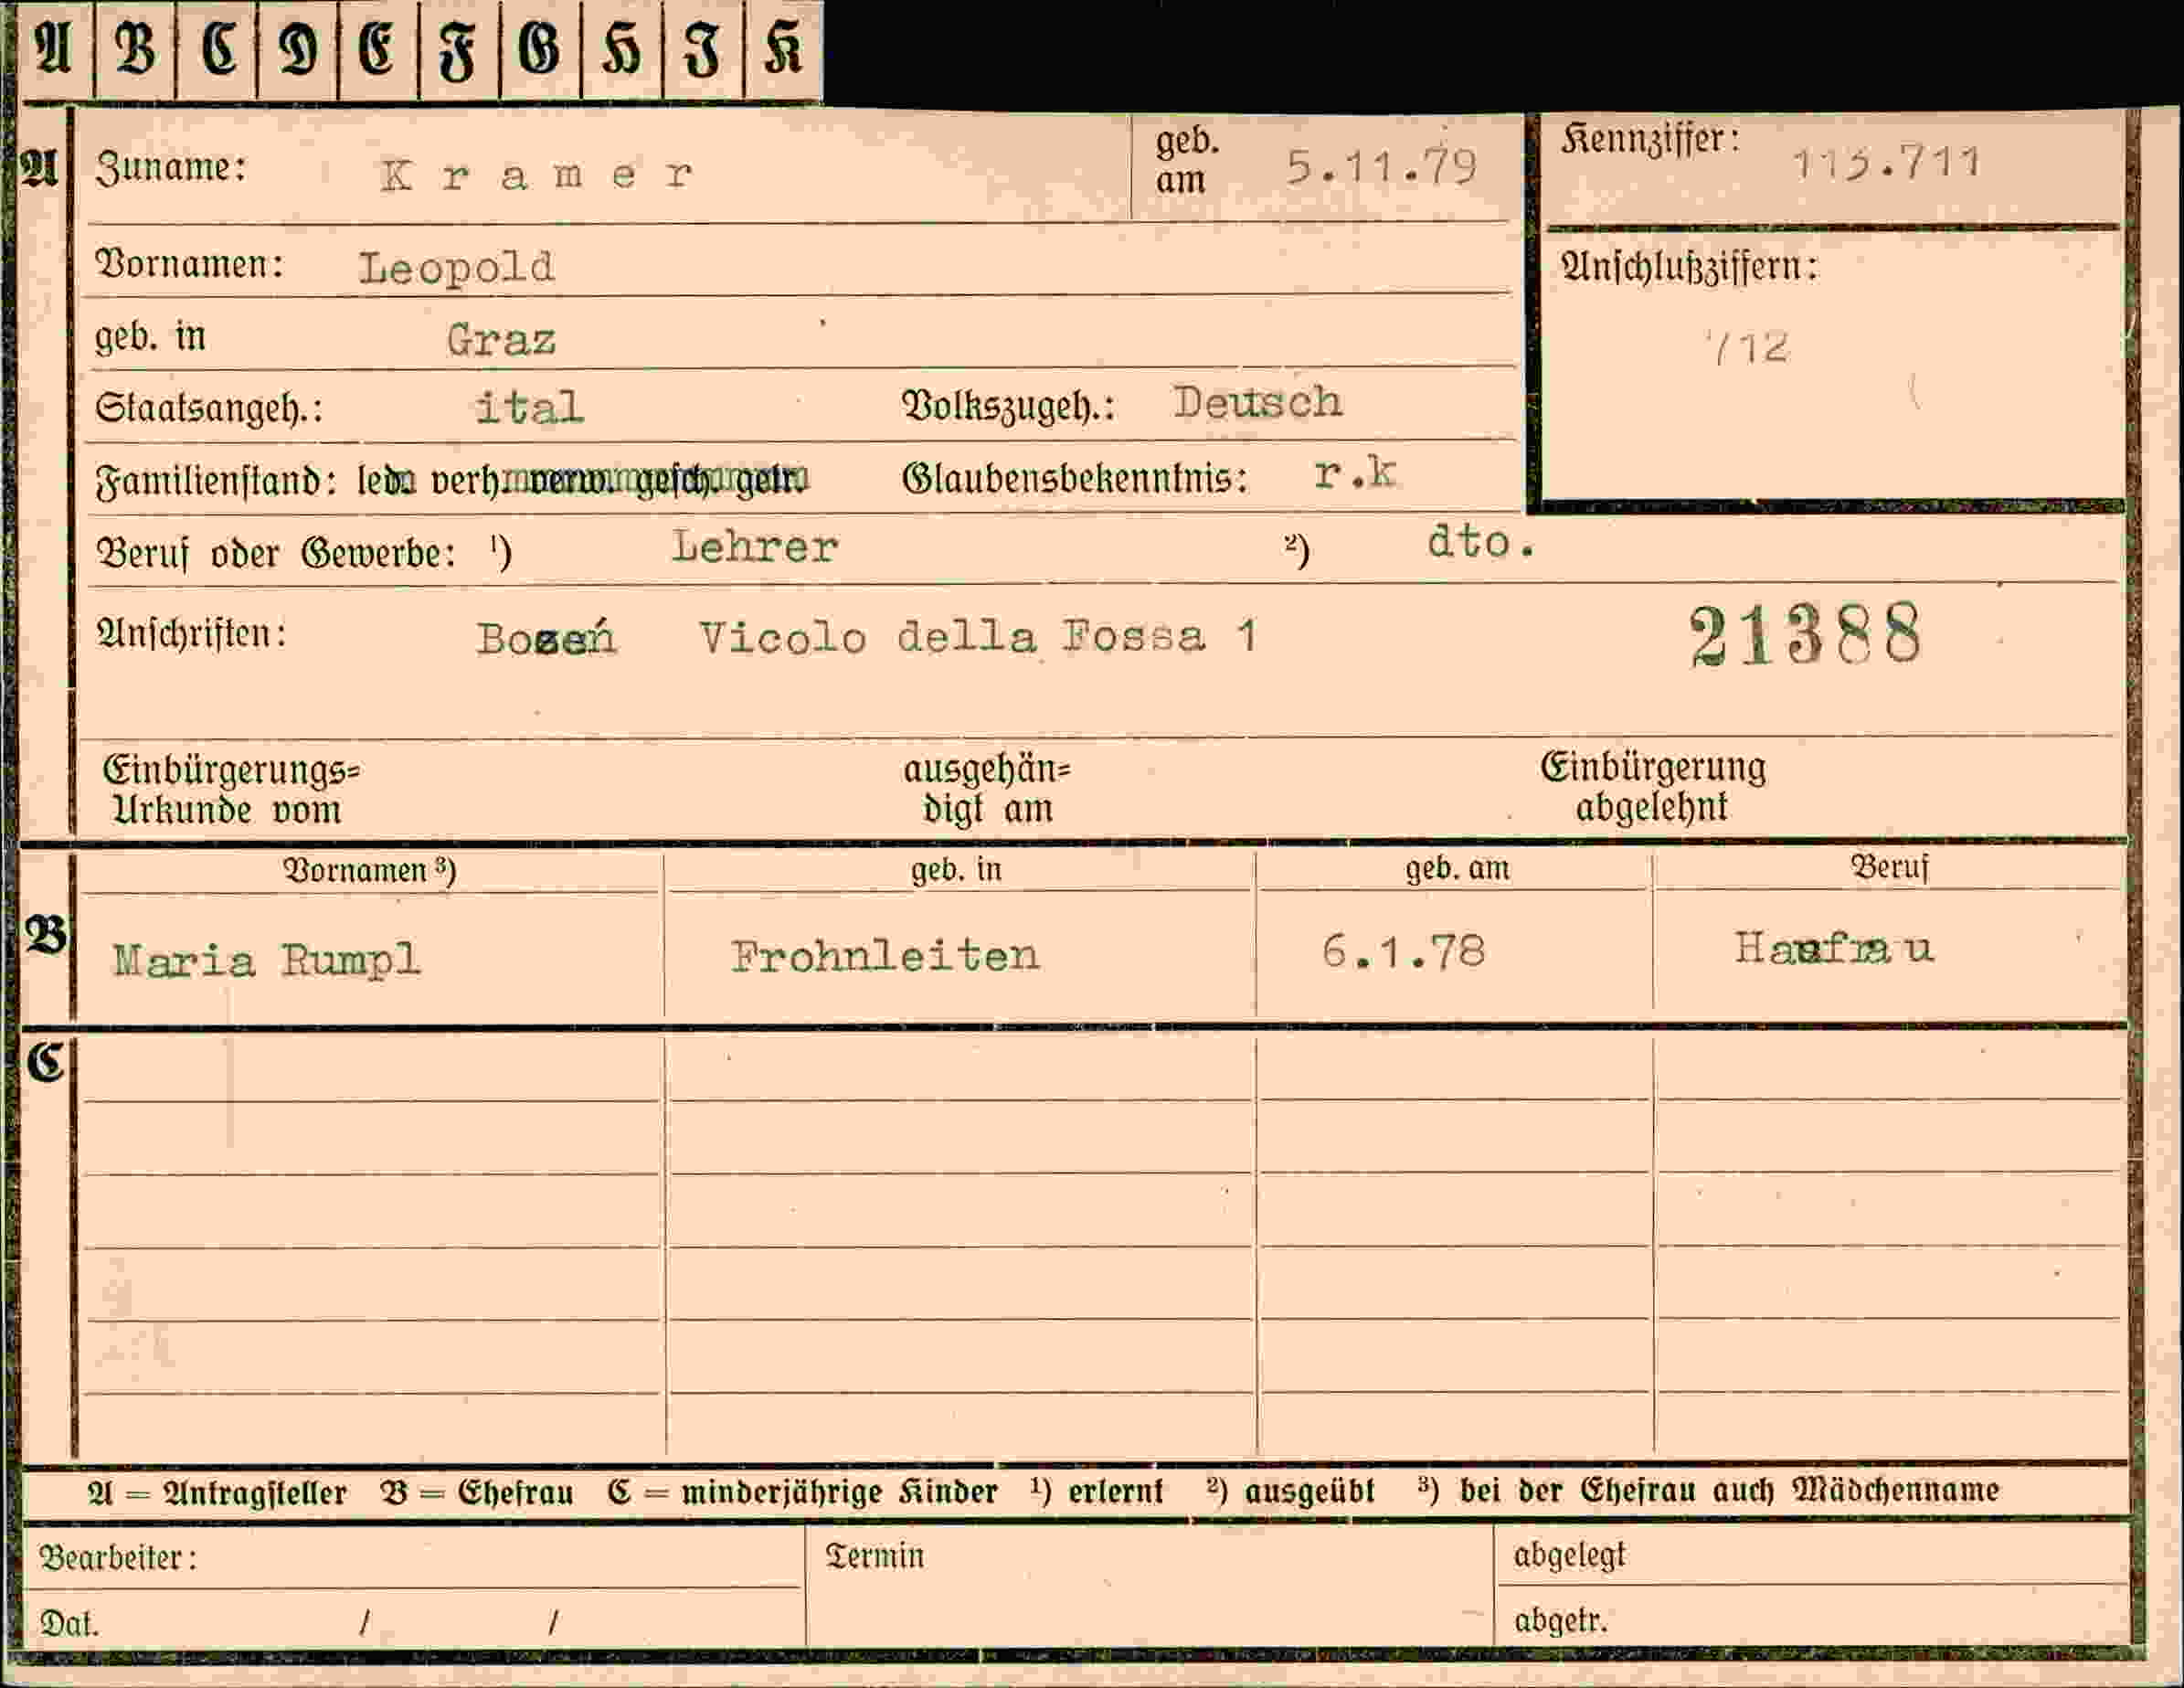Select index tab letter G
The width and height of the screenshot is (2184, 1688).
tap(541, 50)
